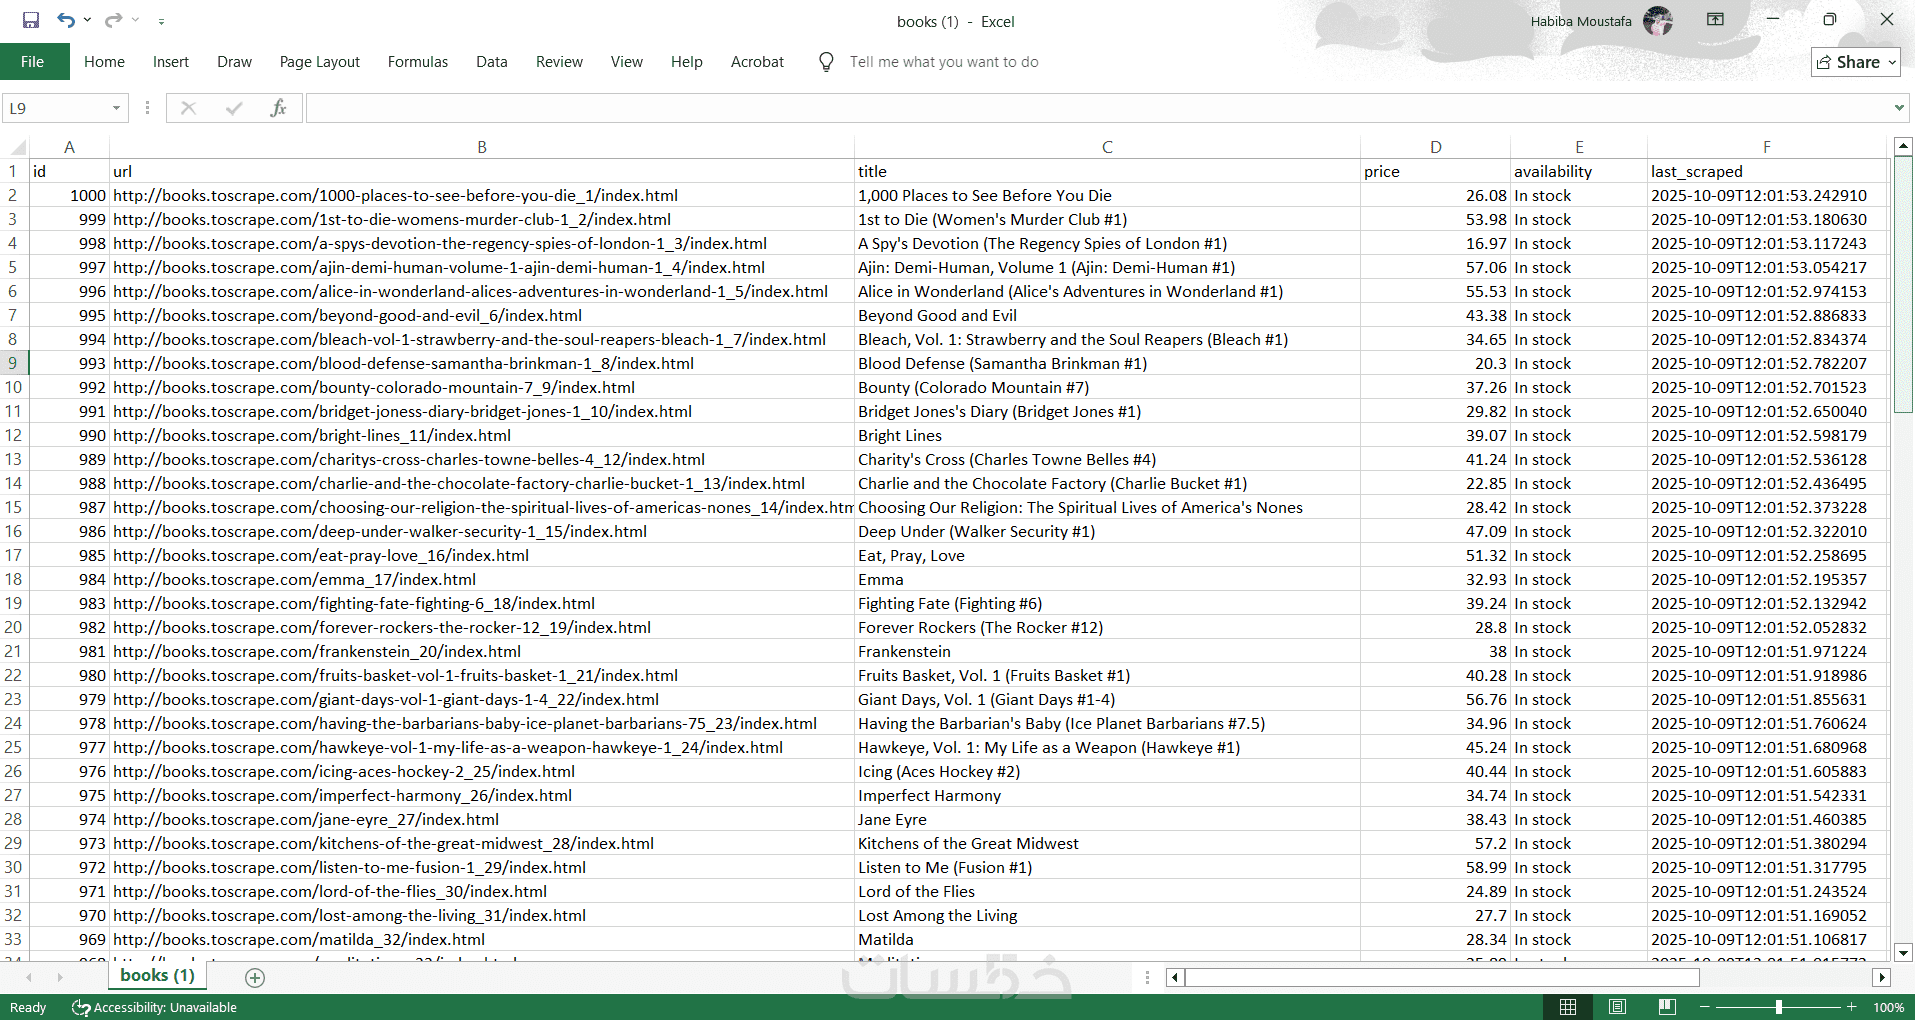
Task: Switch to the Home ribbon tab
Action: 104,62
